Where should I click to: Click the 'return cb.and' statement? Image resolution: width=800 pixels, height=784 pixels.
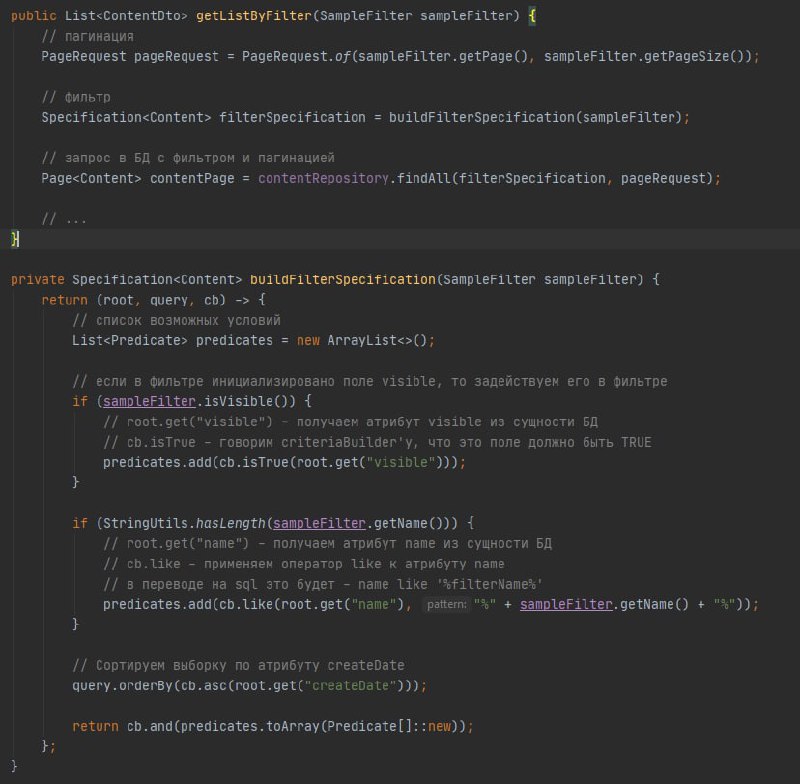(x=272, y=726)
